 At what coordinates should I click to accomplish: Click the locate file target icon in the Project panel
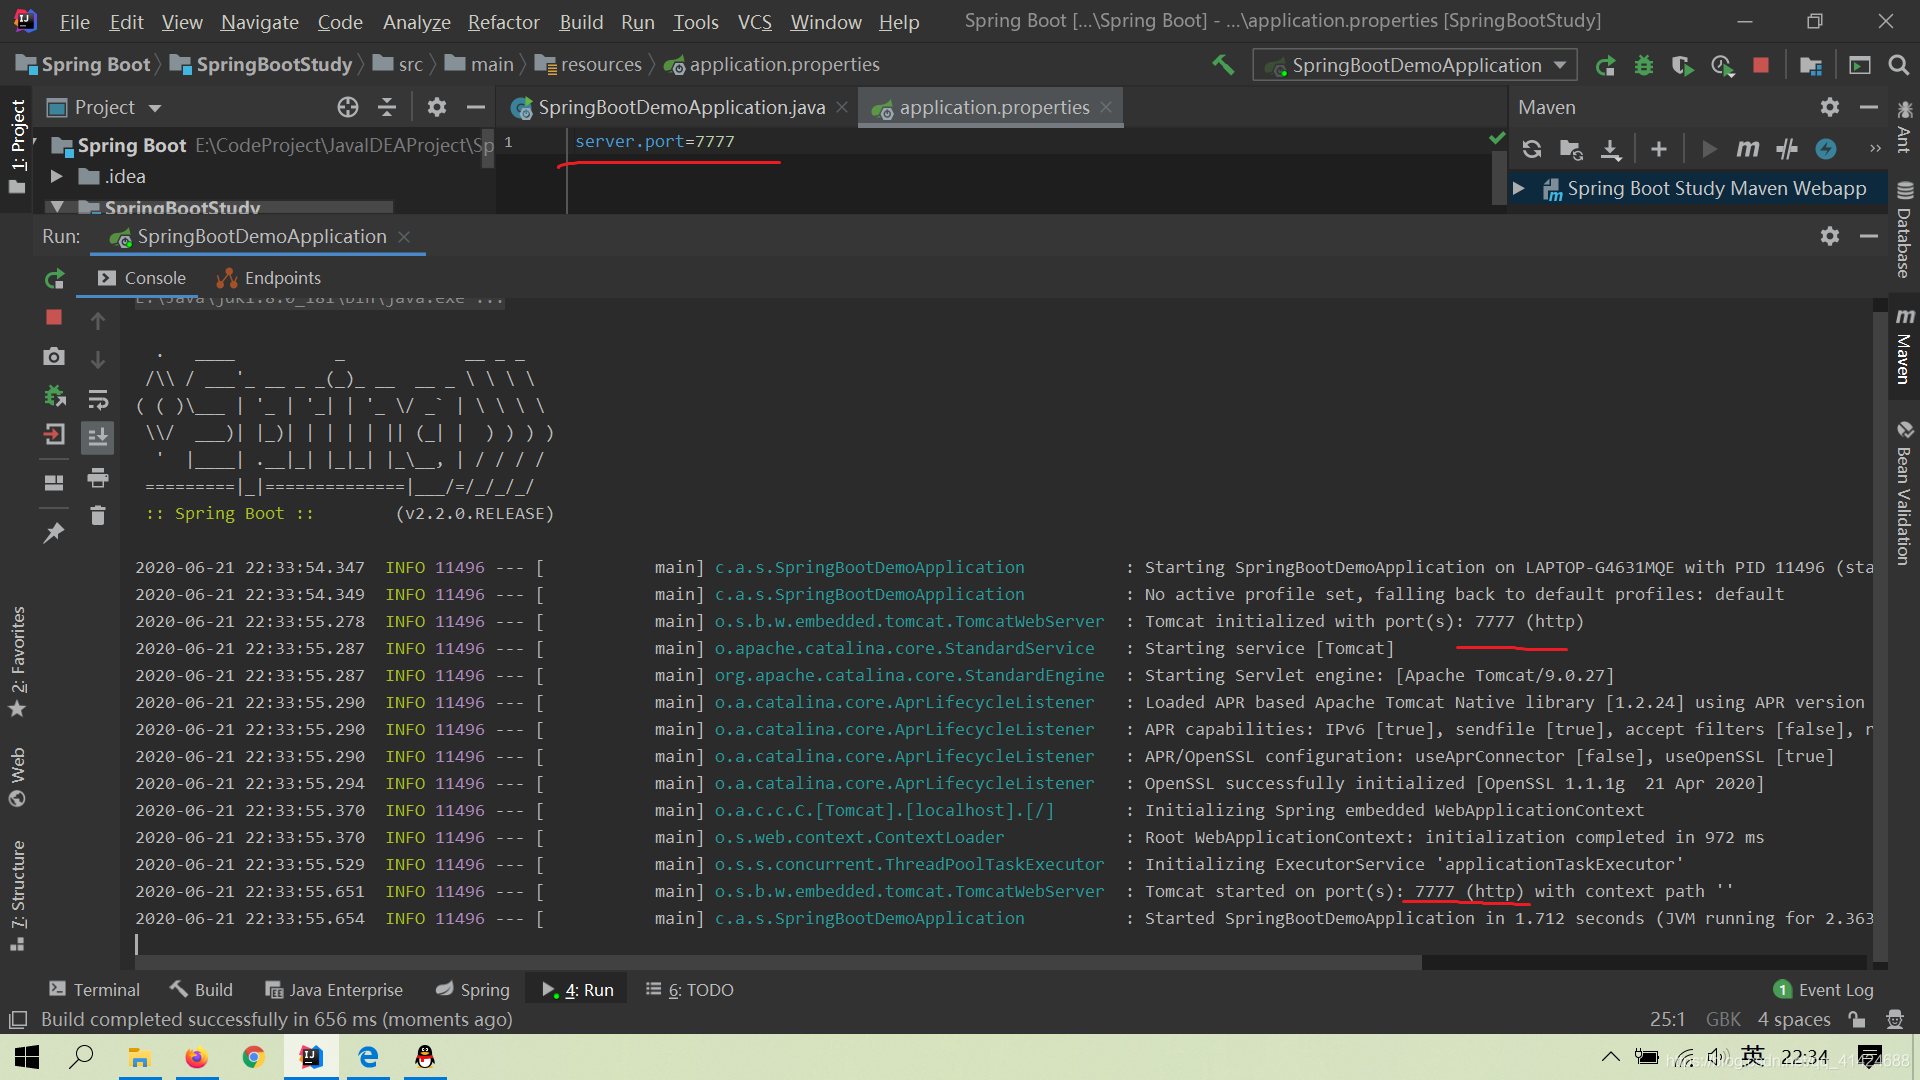click(347, 107)
